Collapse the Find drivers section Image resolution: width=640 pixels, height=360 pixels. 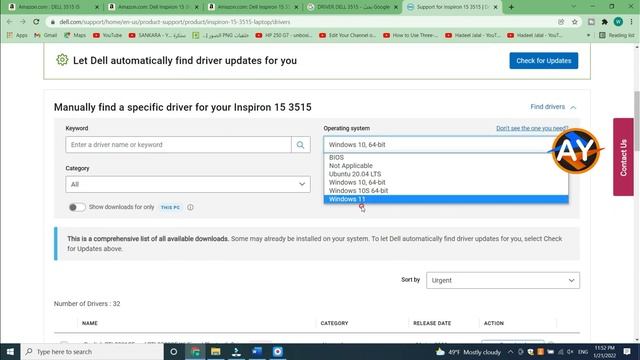click(x=553, y=107)
